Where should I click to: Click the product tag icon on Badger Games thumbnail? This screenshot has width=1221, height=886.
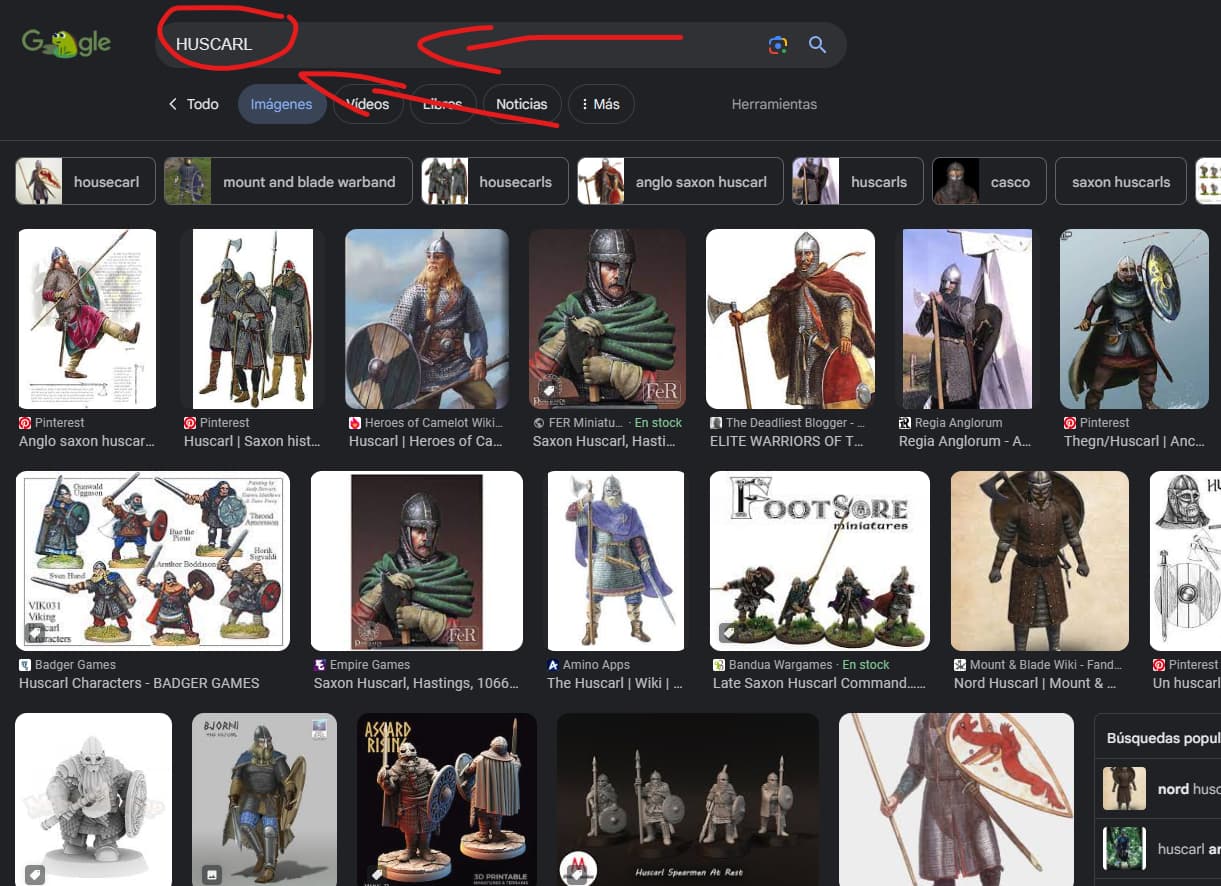(34, 633)
